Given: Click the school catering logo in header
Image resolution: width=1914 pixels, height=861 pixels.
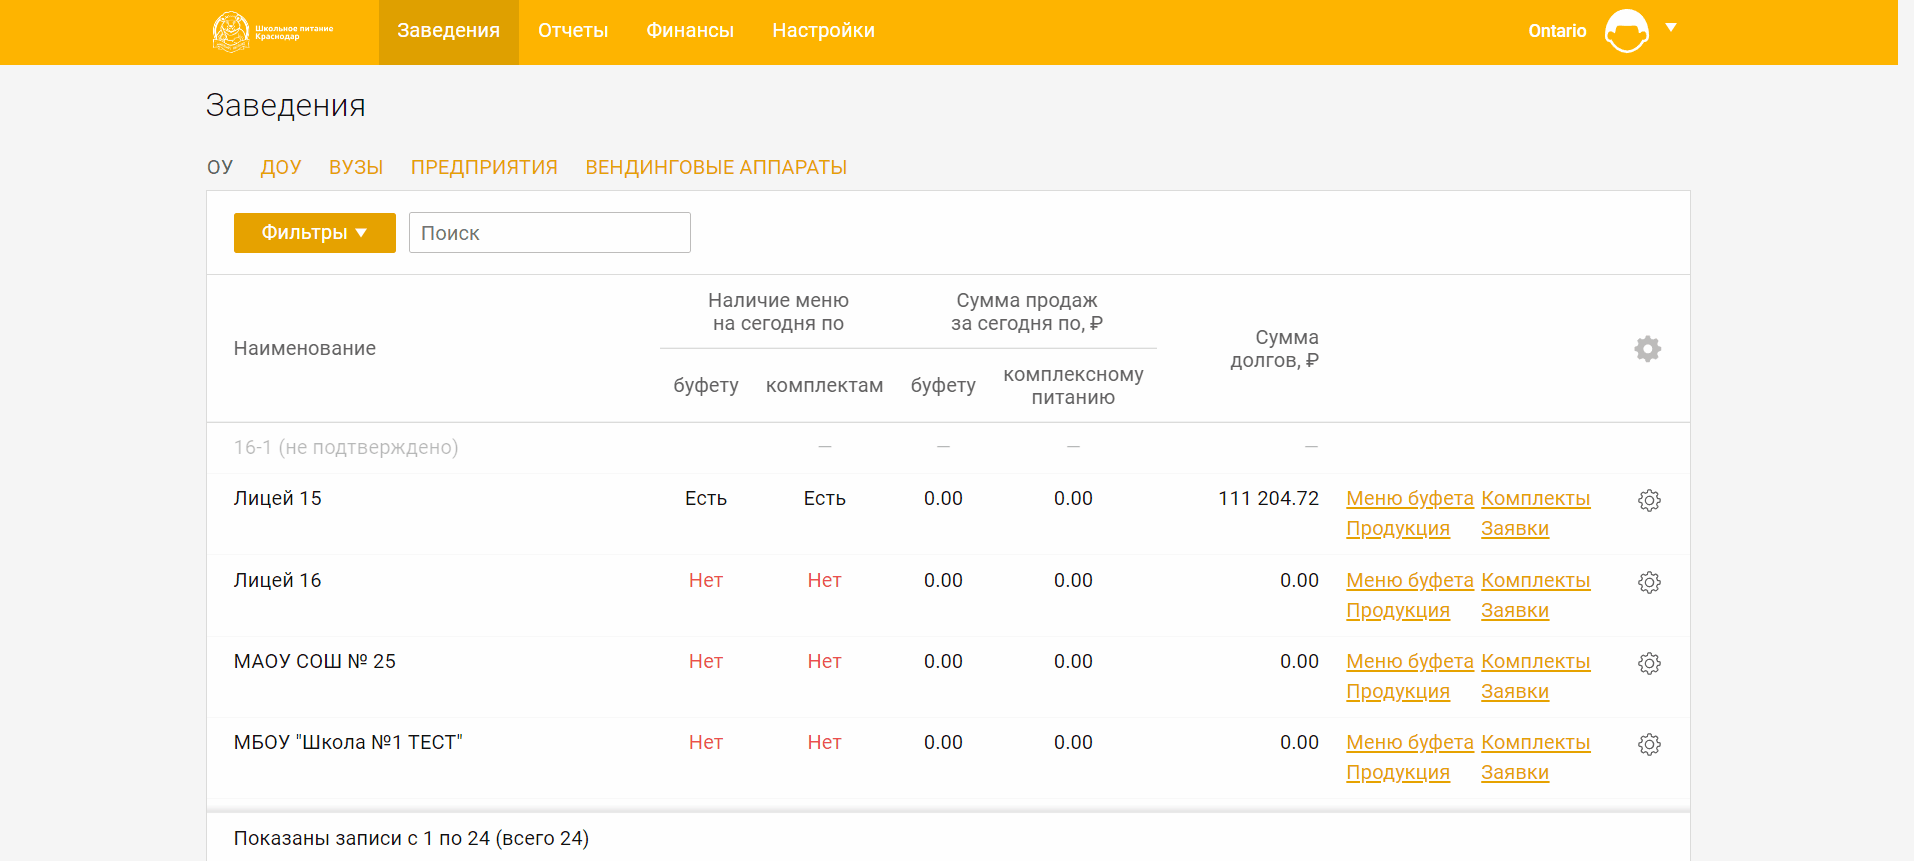Looking at the screenshot, I should point(272,31).
